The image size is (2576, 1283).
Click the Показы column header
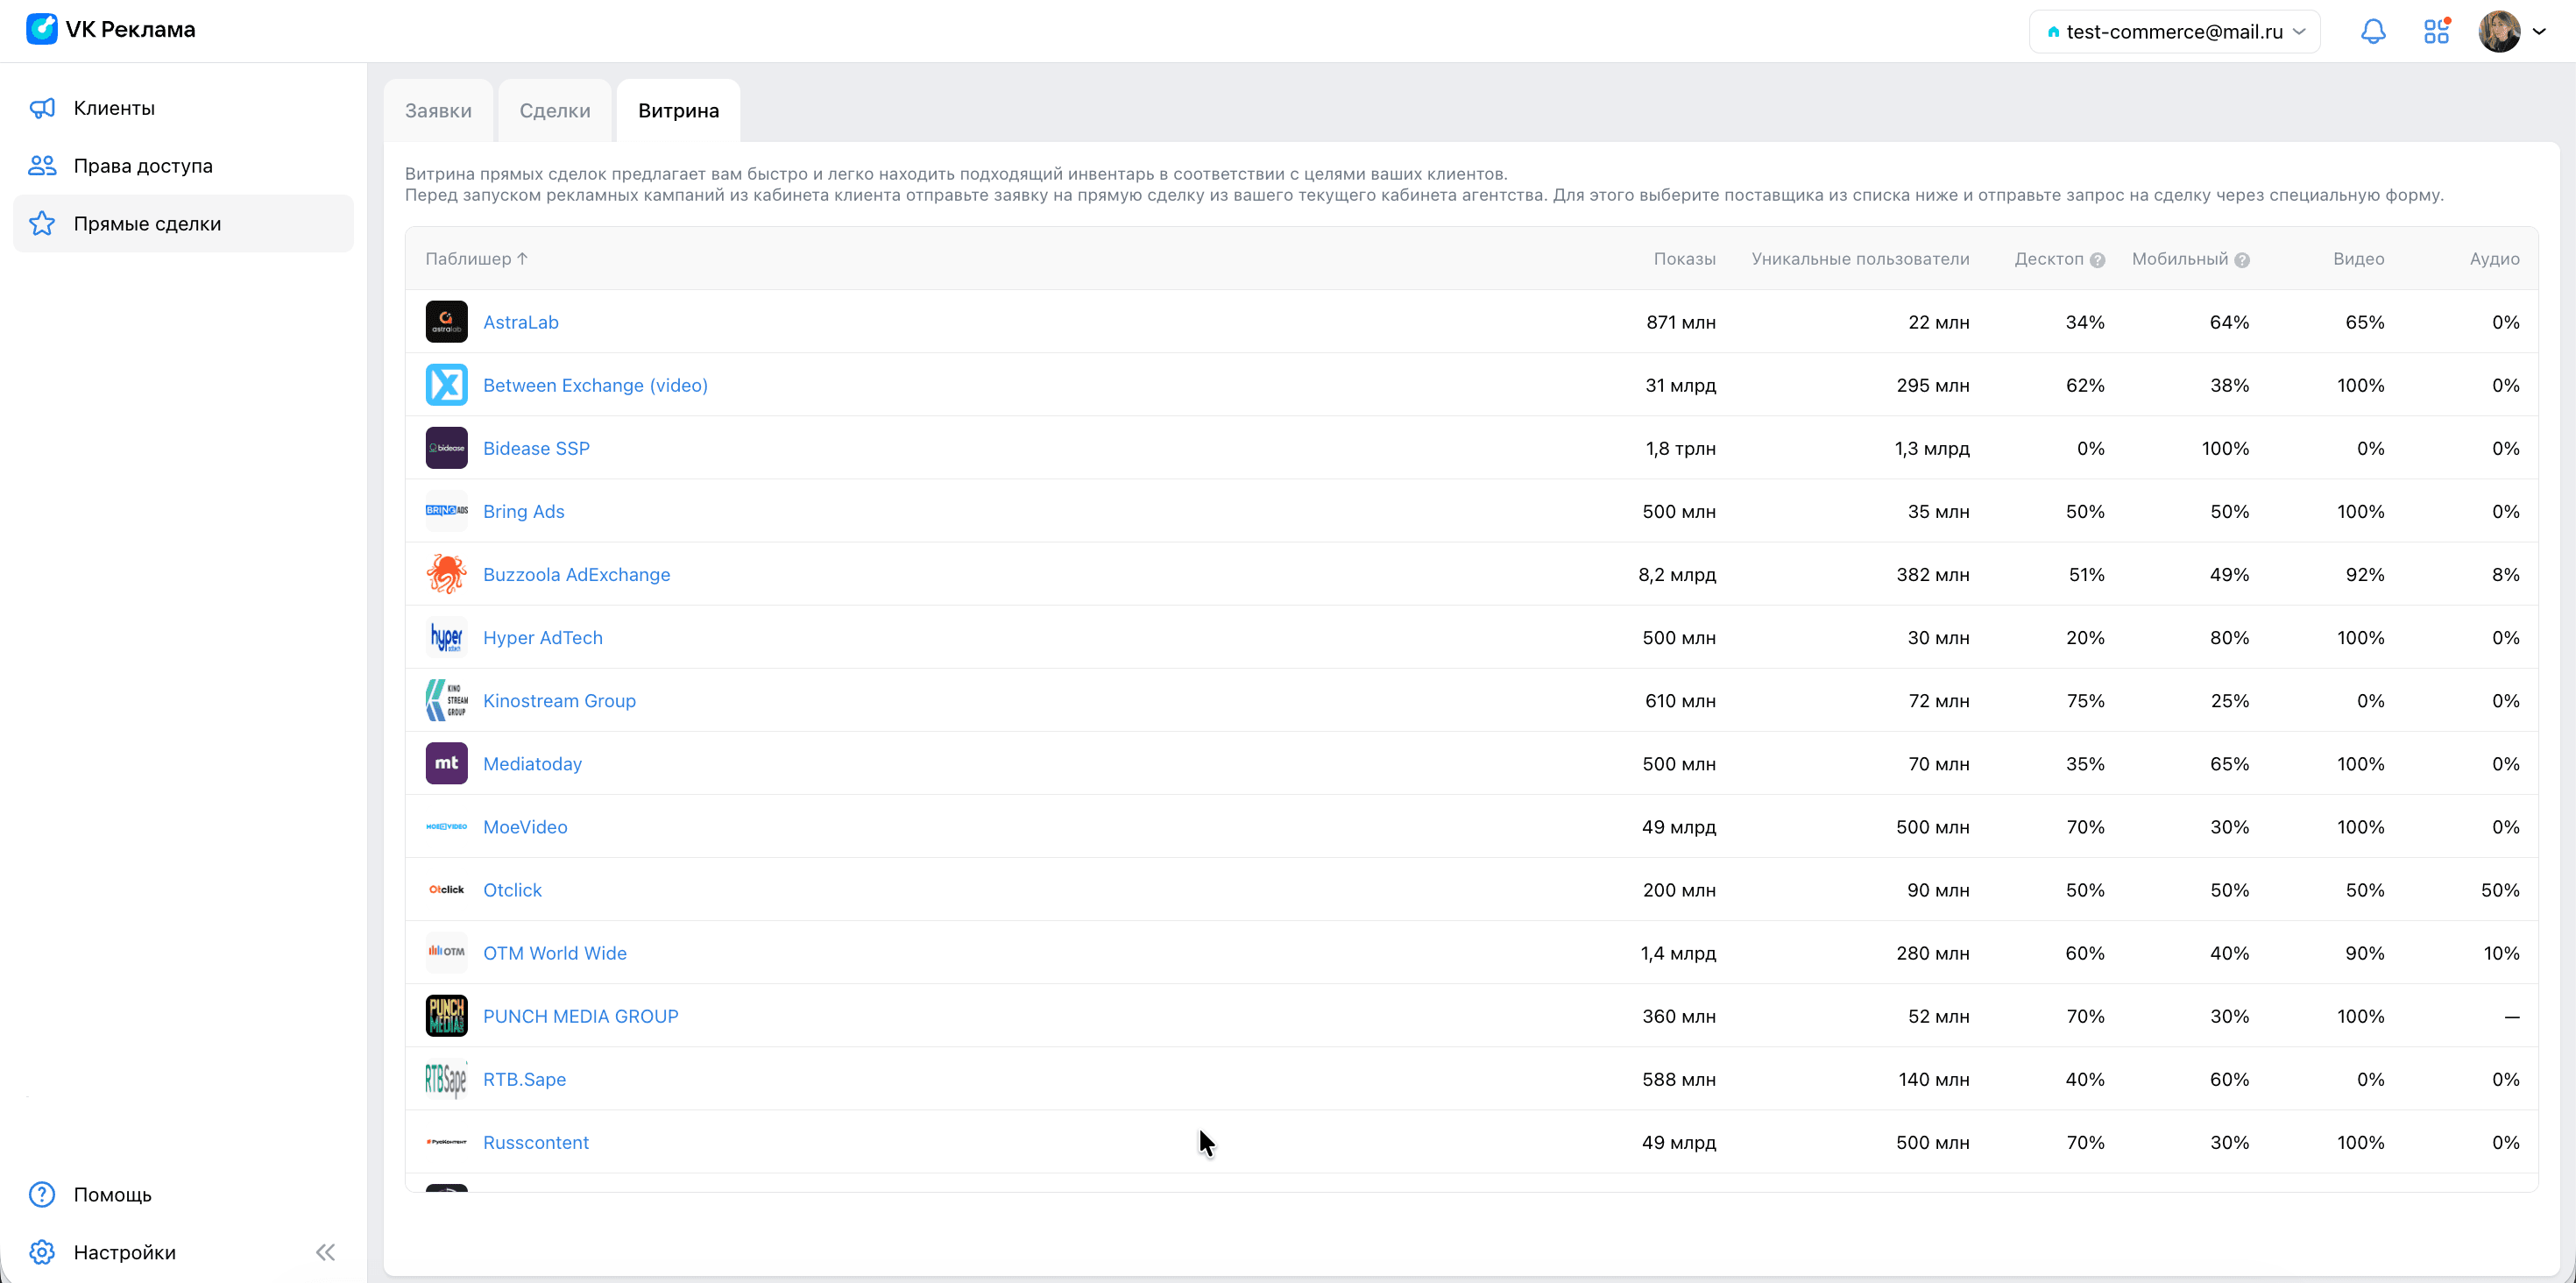coord(1684,259)
